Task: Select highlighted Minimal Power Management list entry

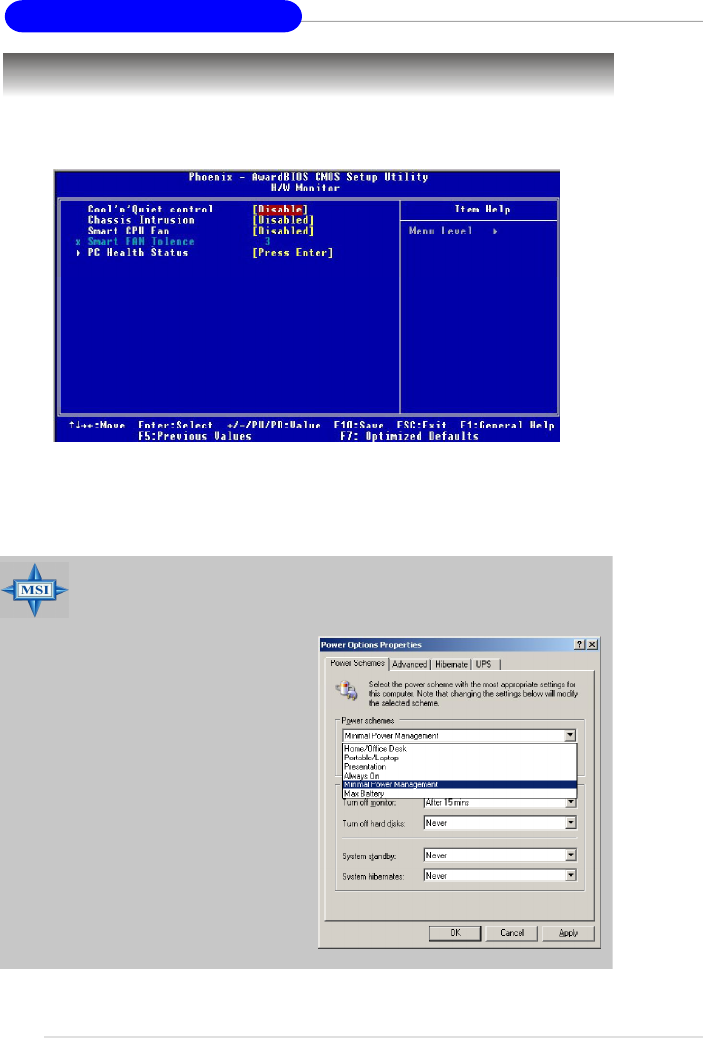Action: pyautogui.click(x=459, y=784)
